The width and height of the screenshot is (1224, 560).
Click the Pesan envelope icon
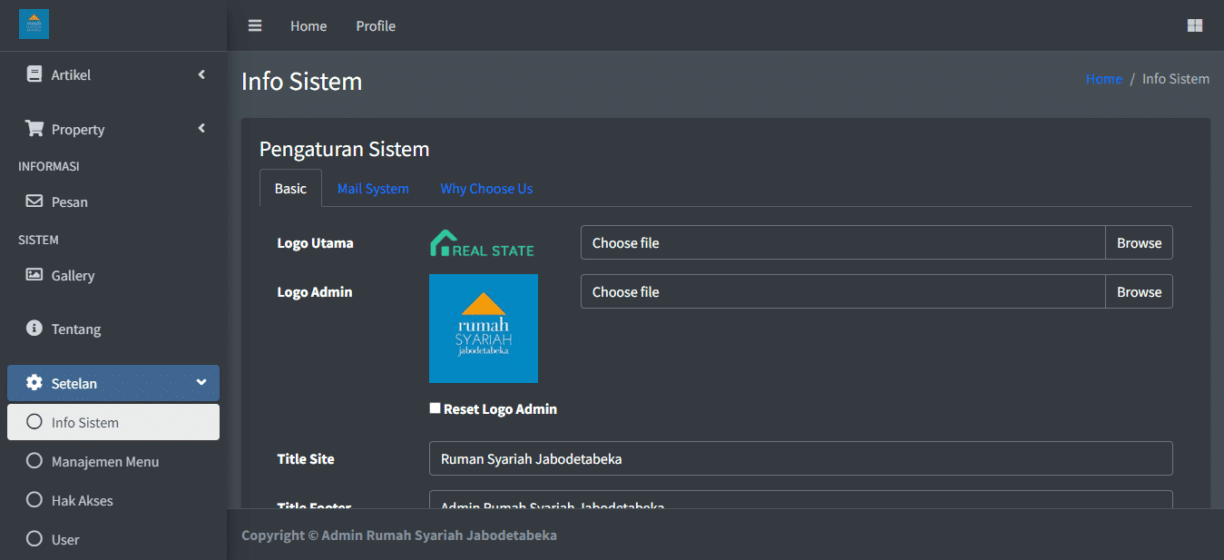click(x=34, y=201)
